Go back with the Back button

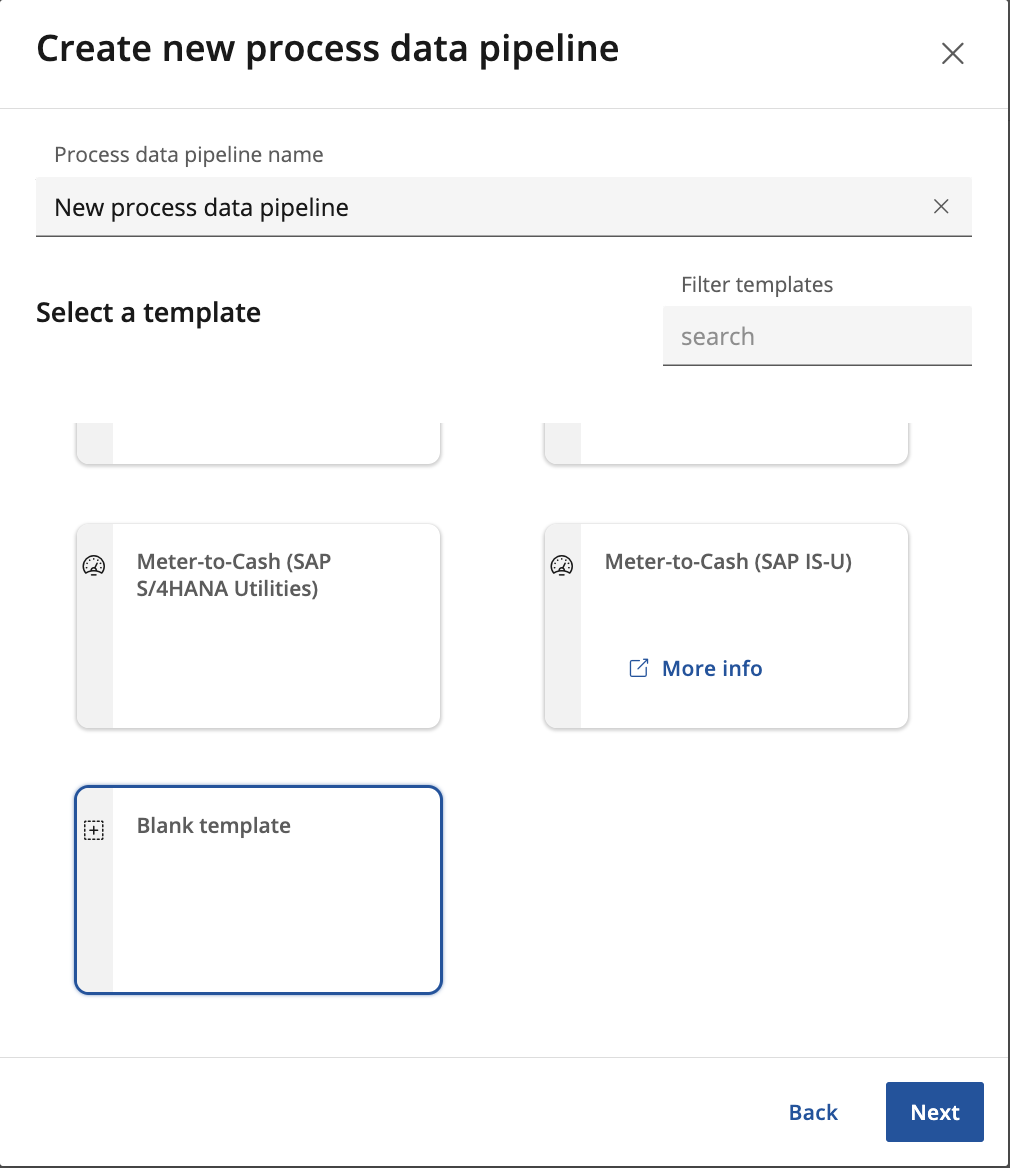coord(813,1112)
